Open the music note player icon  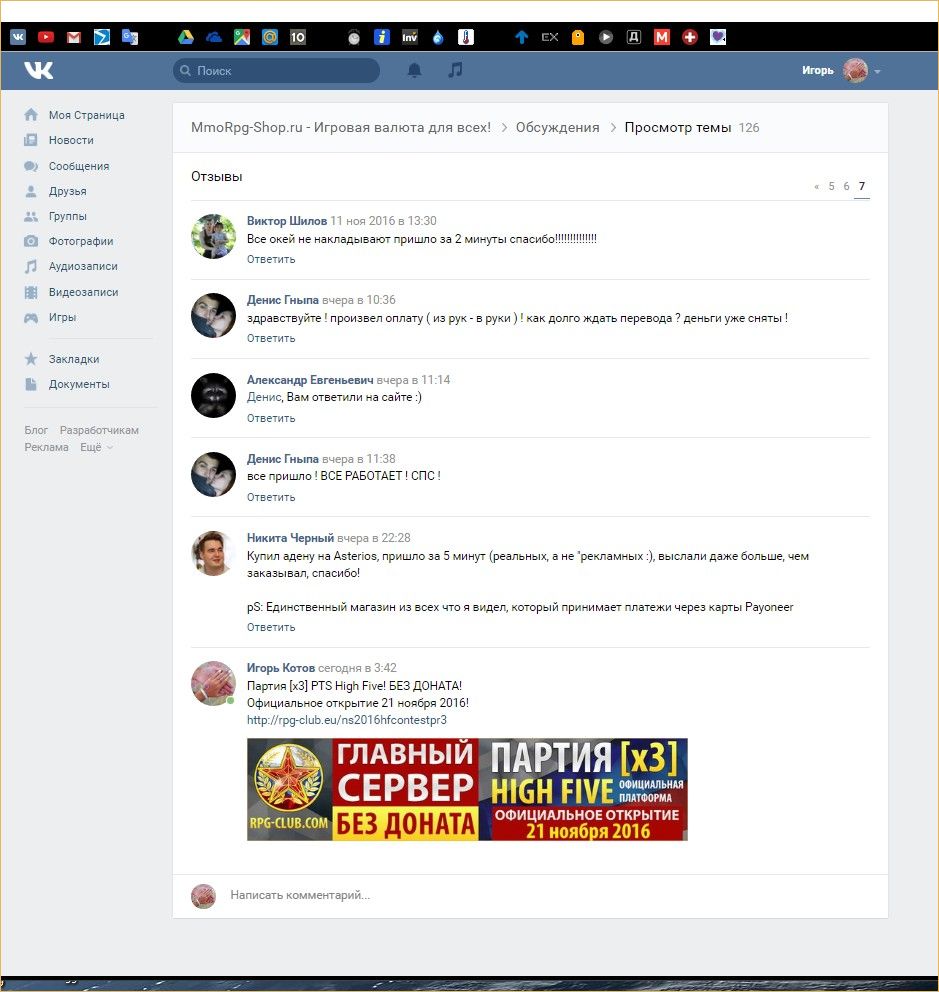[456, 70]
